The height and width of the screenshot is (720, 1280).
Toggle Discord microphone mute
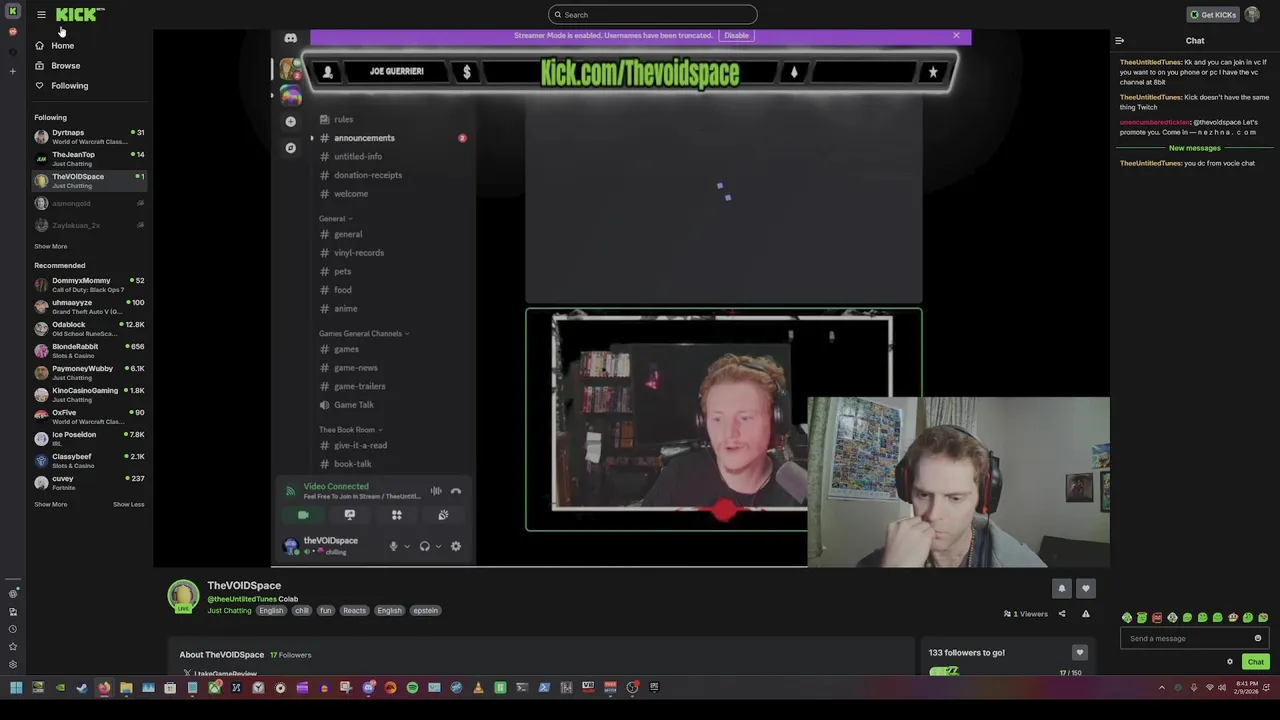pyautogui.click(x=393, y=546)
